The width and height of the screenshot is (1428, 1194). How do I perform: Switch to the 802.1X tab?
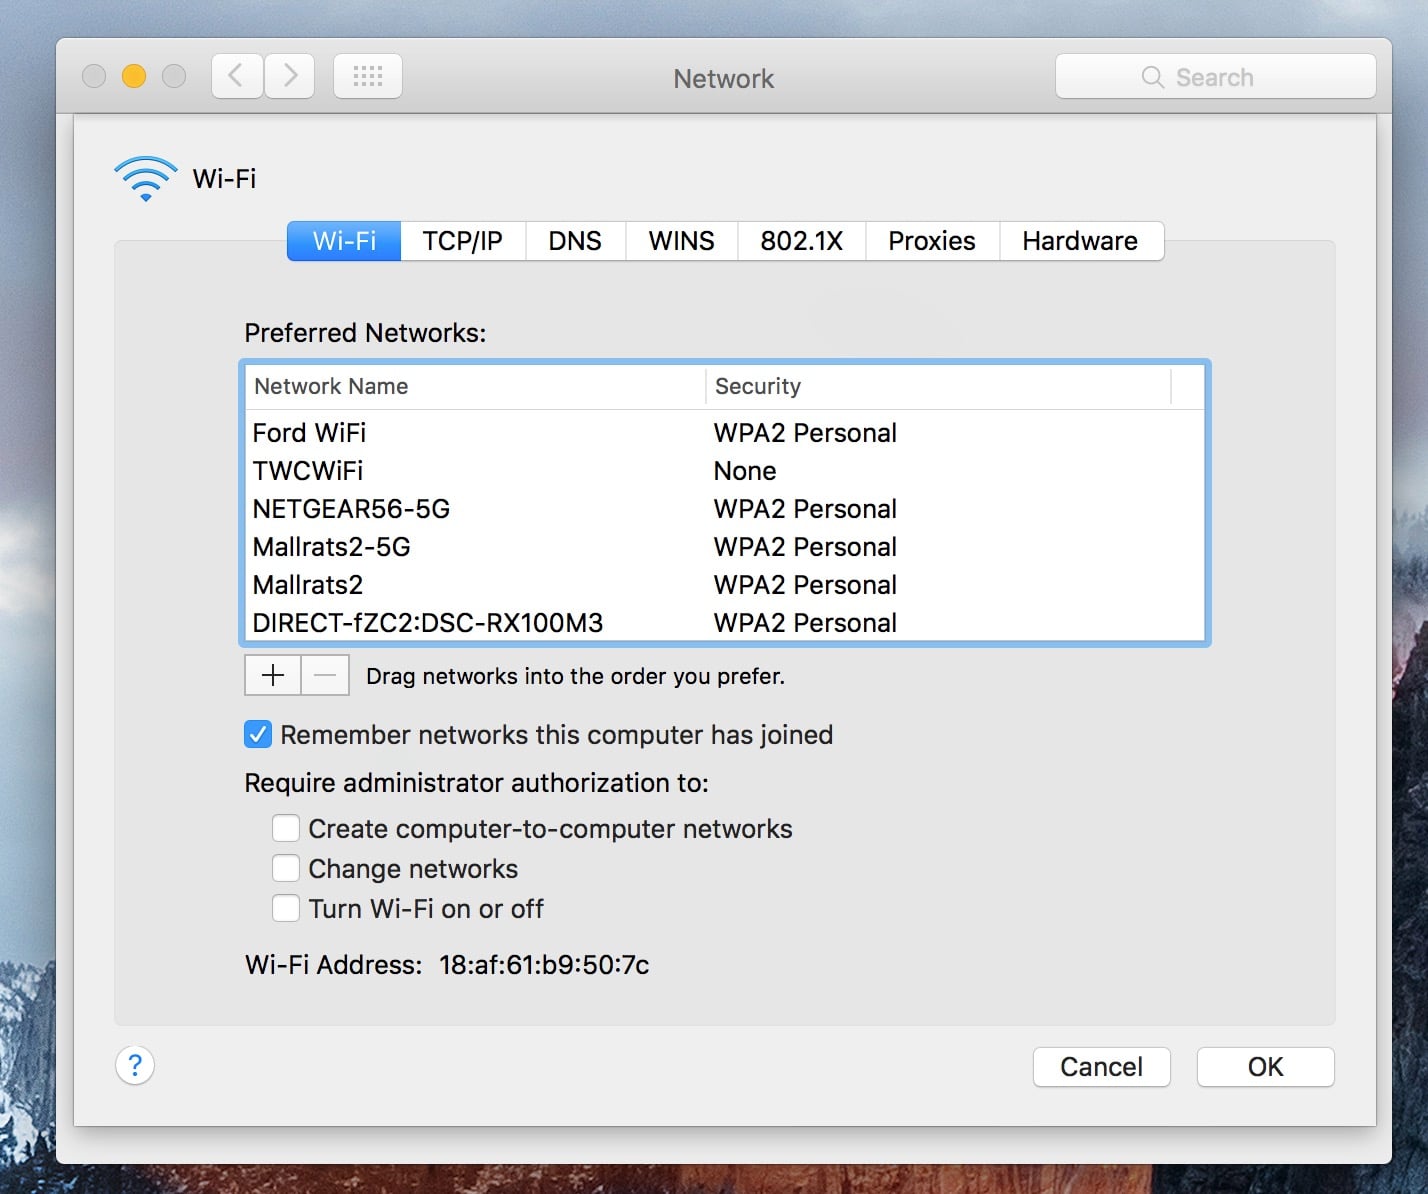tap(801, 241)
